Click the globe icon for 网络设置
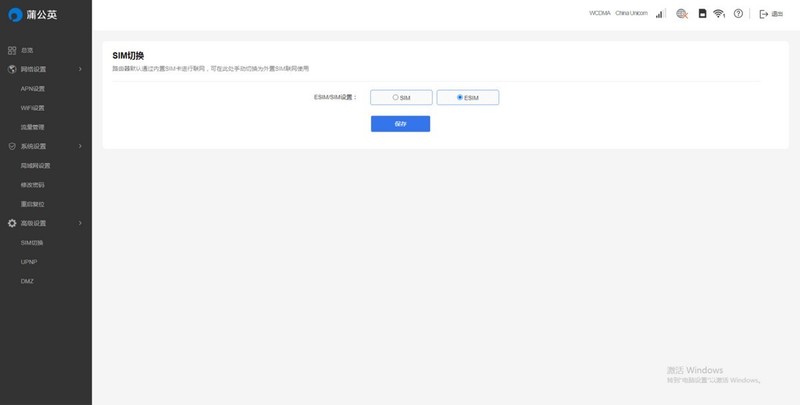 point(12,69)
